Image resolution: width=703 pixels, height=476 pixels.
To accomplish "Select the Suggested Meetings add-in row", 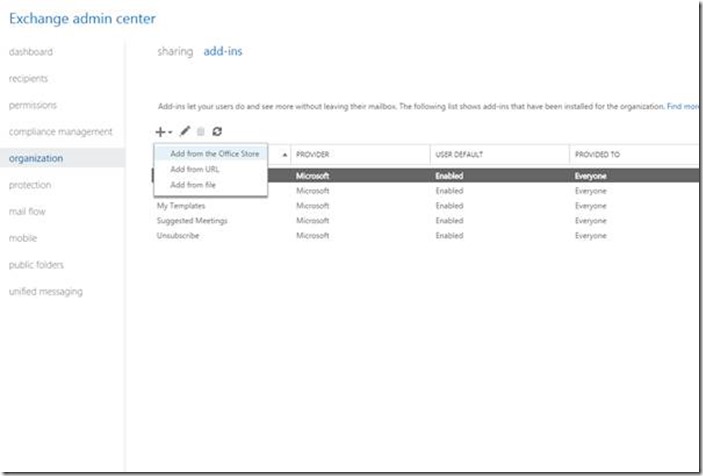I will 191,221.
